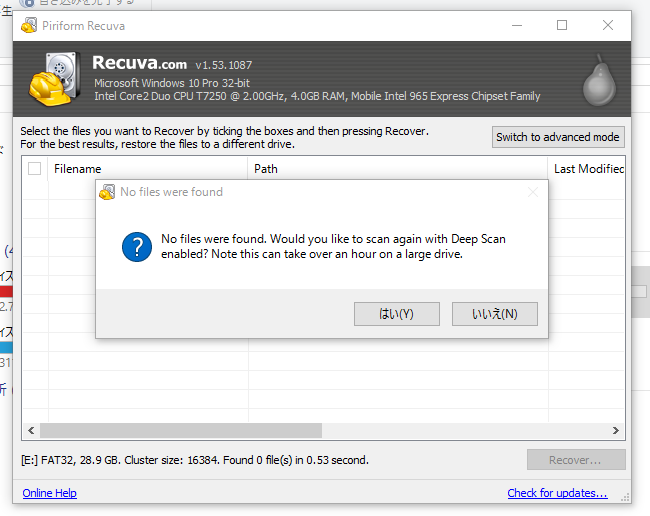Image resolution: width=650 pixels, height=516 pixels.
Task: Click the status text about E: FAT32 drive
Action: 195,460
